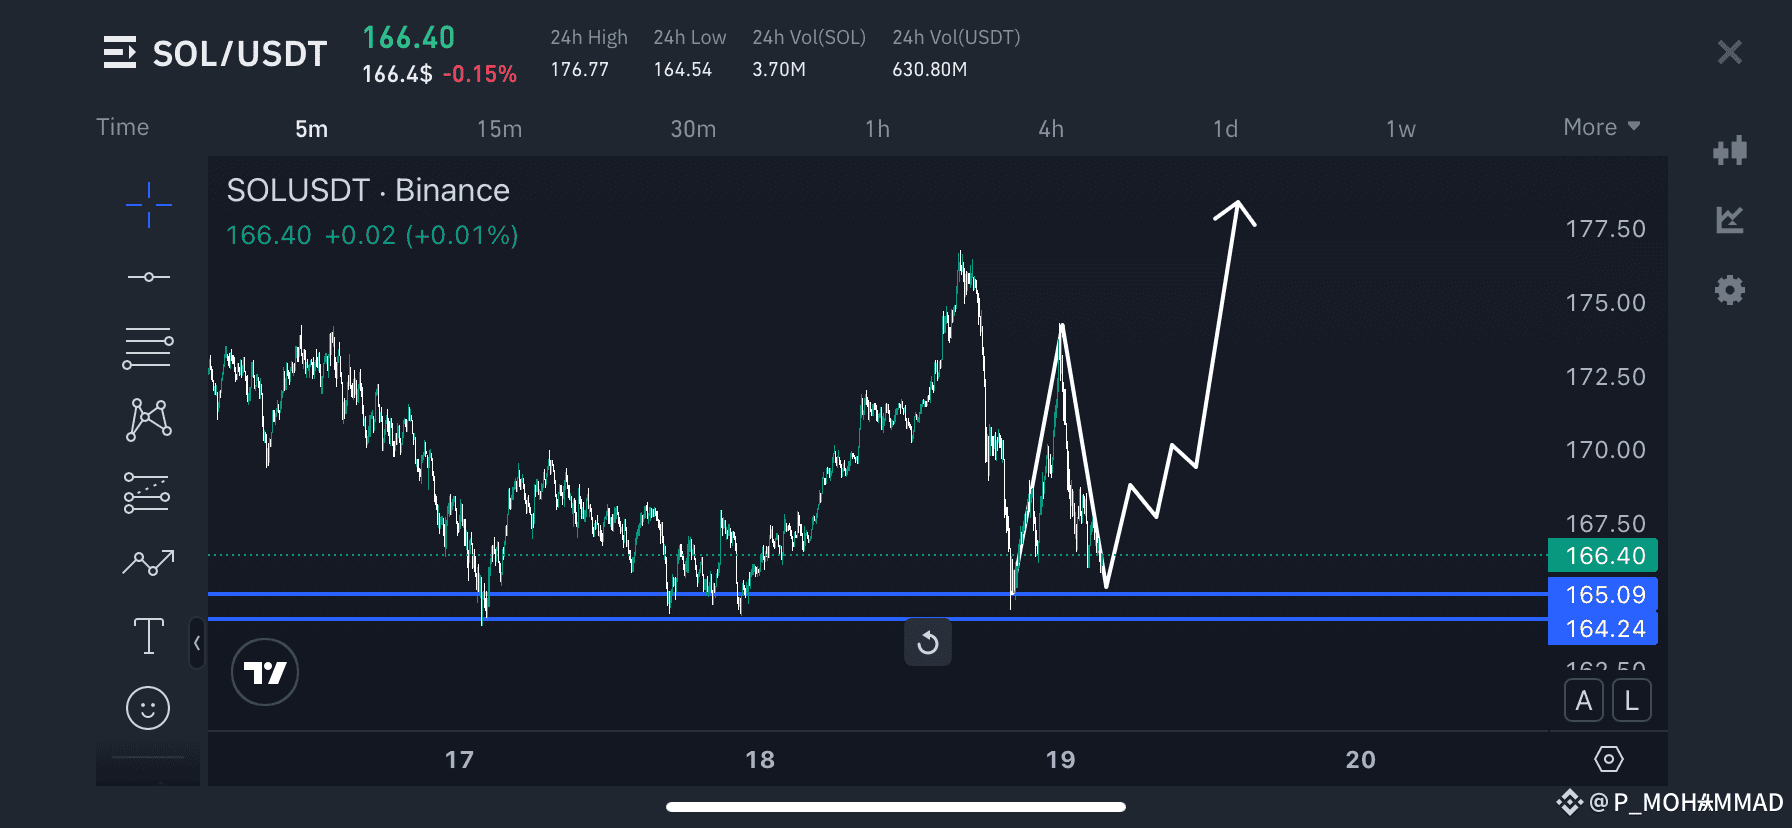Click date label 19 on time axis
The image size is (1792, 828).
[1060, 760]
